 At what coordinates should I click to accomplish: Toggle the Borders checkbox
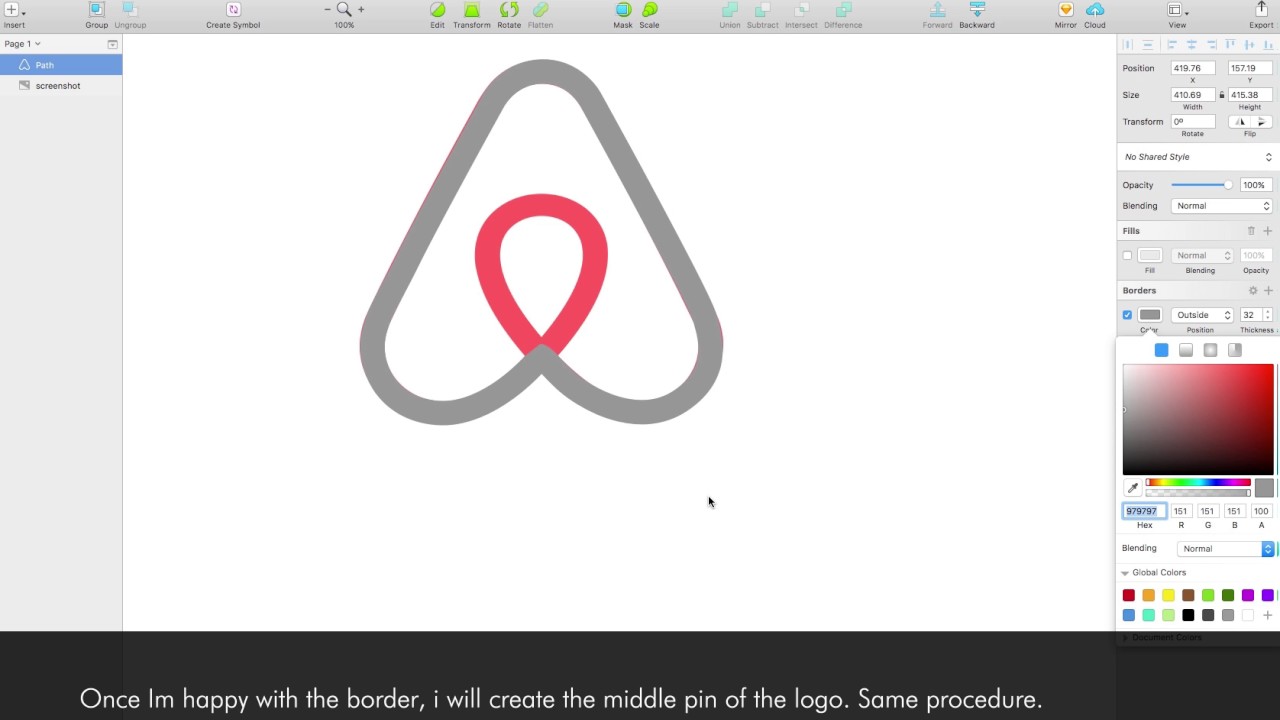(1127, 314)
